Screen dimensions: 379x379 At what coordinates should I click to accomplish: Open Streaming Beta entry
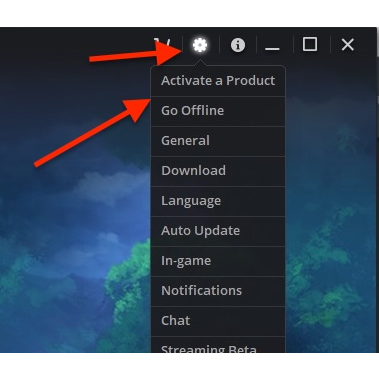218,345
